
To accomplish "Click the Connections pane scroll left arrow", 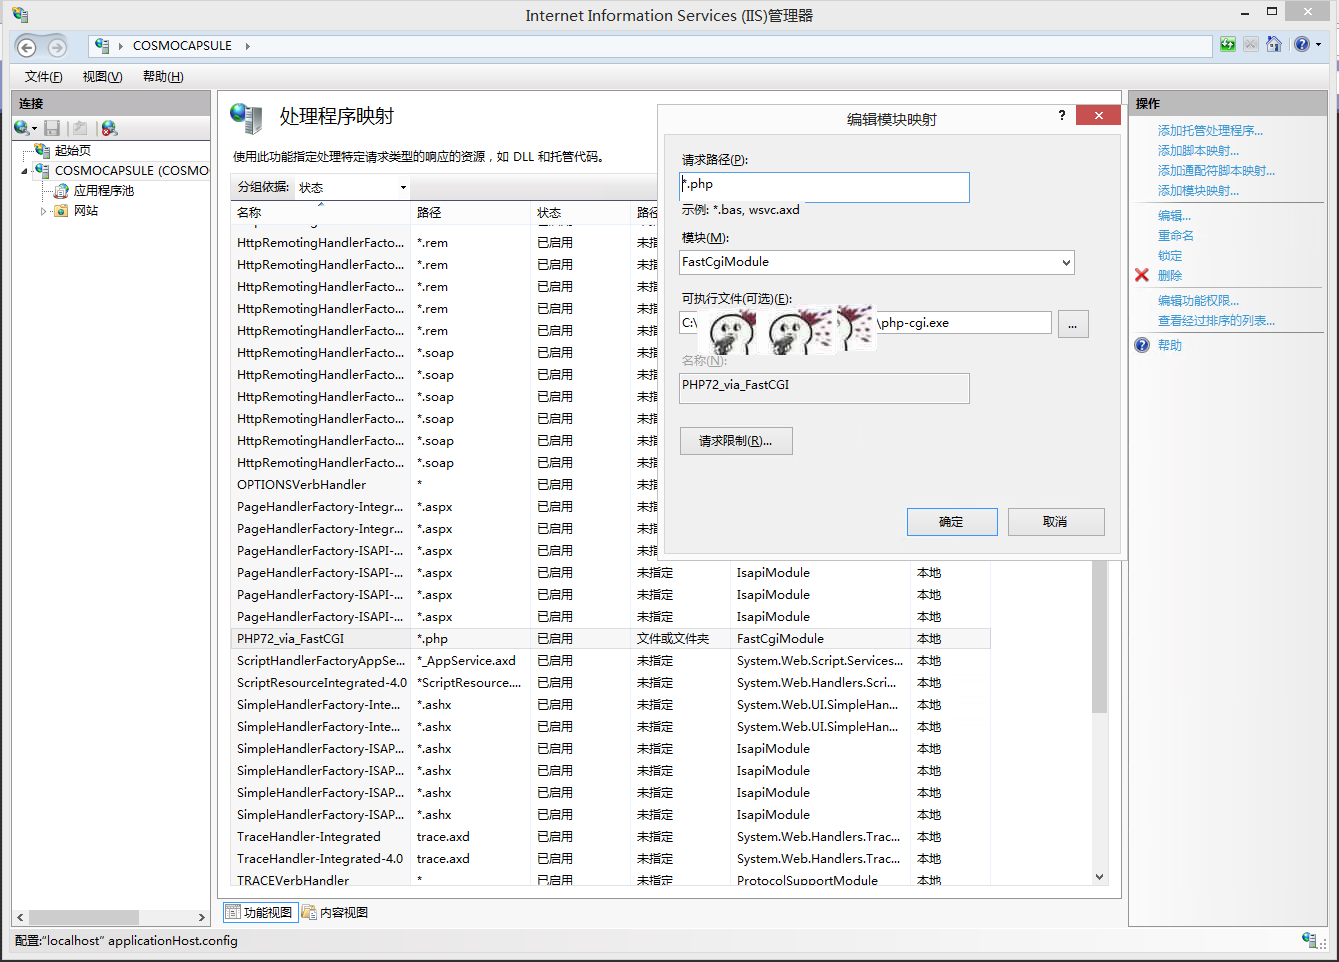I will 20,917.
